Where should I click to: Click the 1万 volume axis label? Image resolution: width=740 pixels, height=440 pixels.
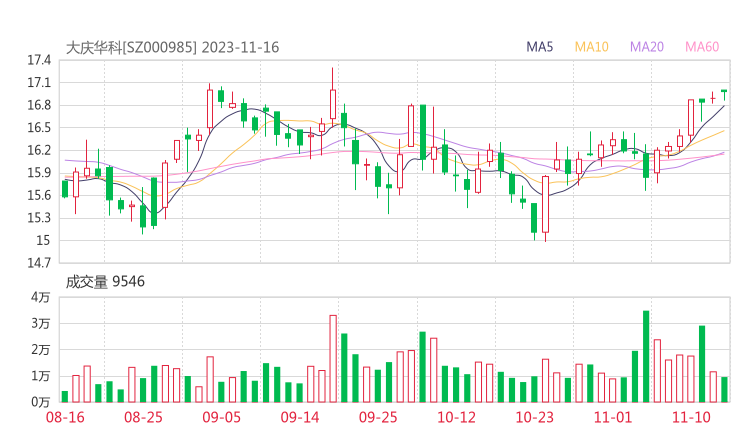[41, 376]
